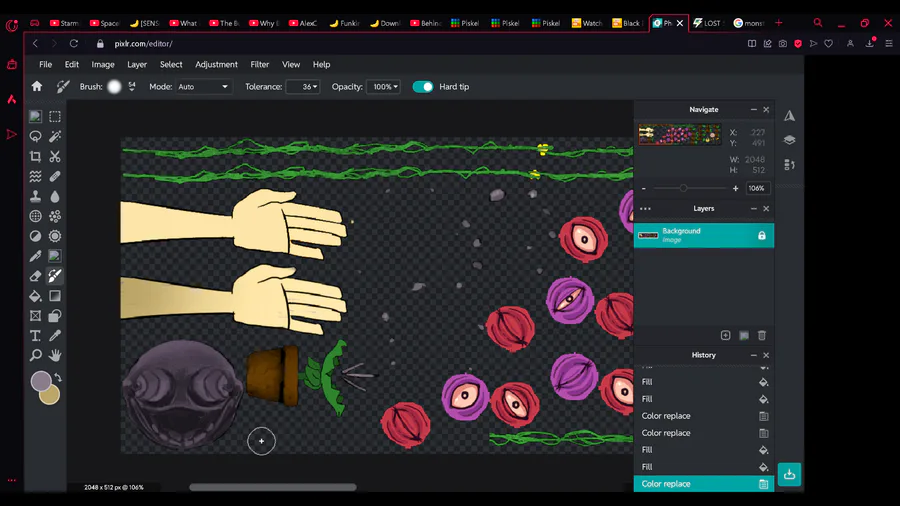The image size is (900, 506).
Task: Select the Blur droplet tool
Action: point(55,196)
